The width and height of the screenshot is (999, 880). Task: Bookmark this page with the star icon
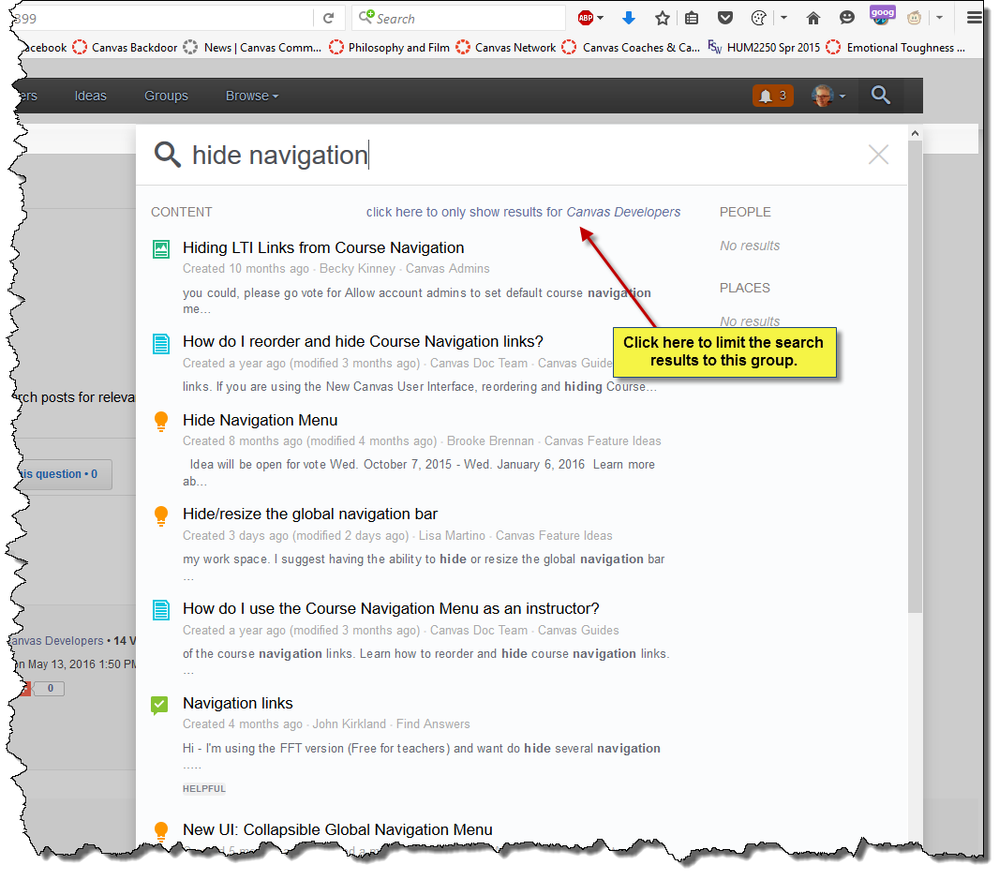[661, 18]
